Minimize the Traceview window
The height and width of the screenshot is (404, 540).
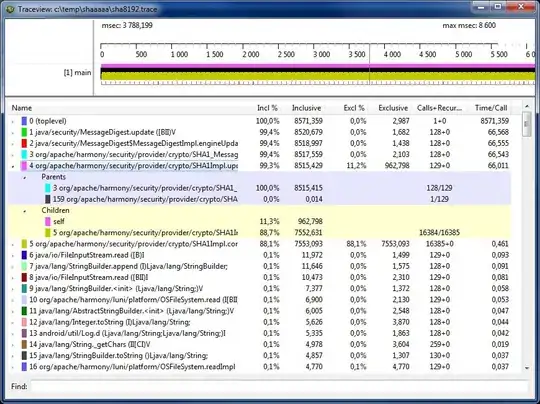click(481, 7)
